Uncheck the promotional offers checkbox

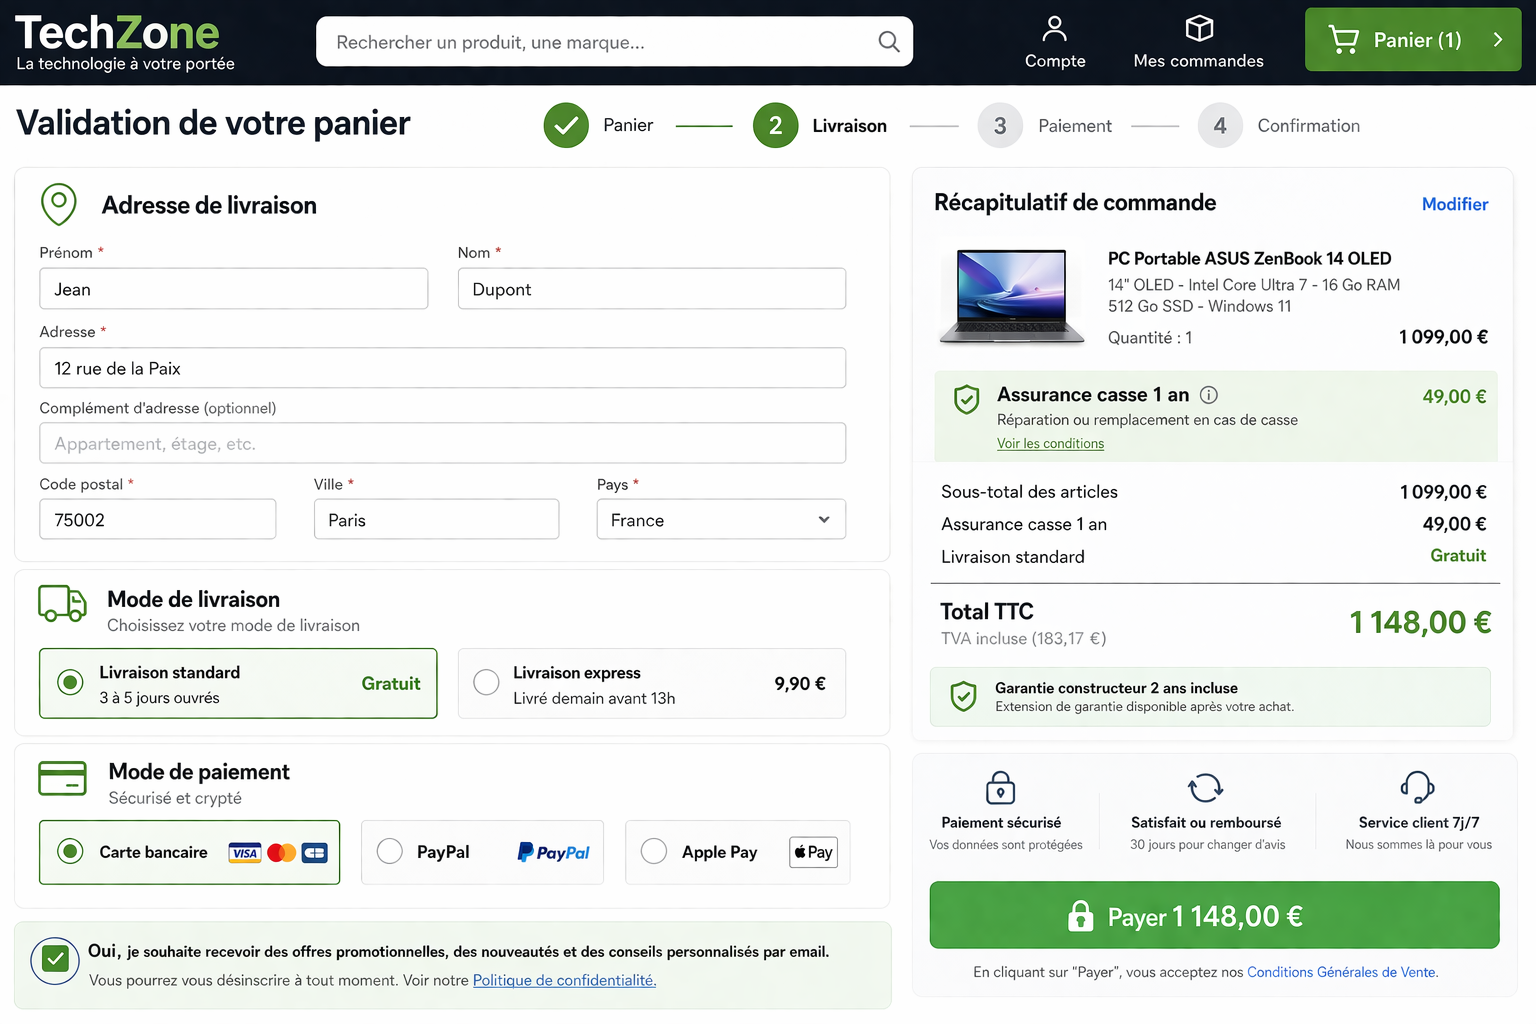[x=56, y=960]
